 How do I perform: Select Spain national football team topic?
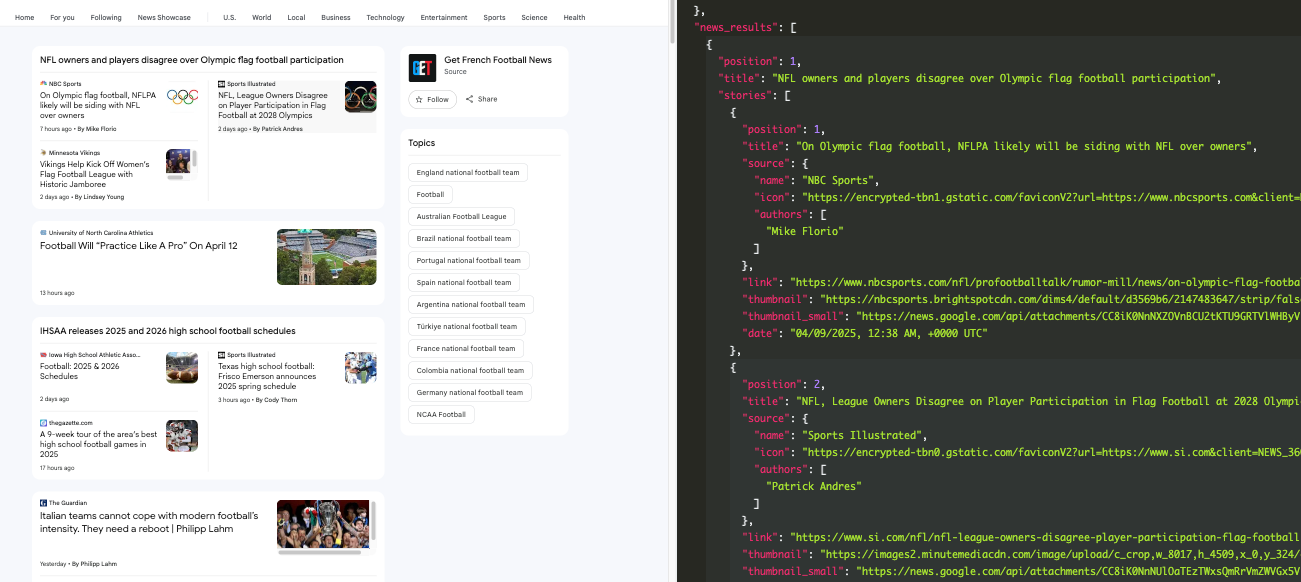point(464,282)
